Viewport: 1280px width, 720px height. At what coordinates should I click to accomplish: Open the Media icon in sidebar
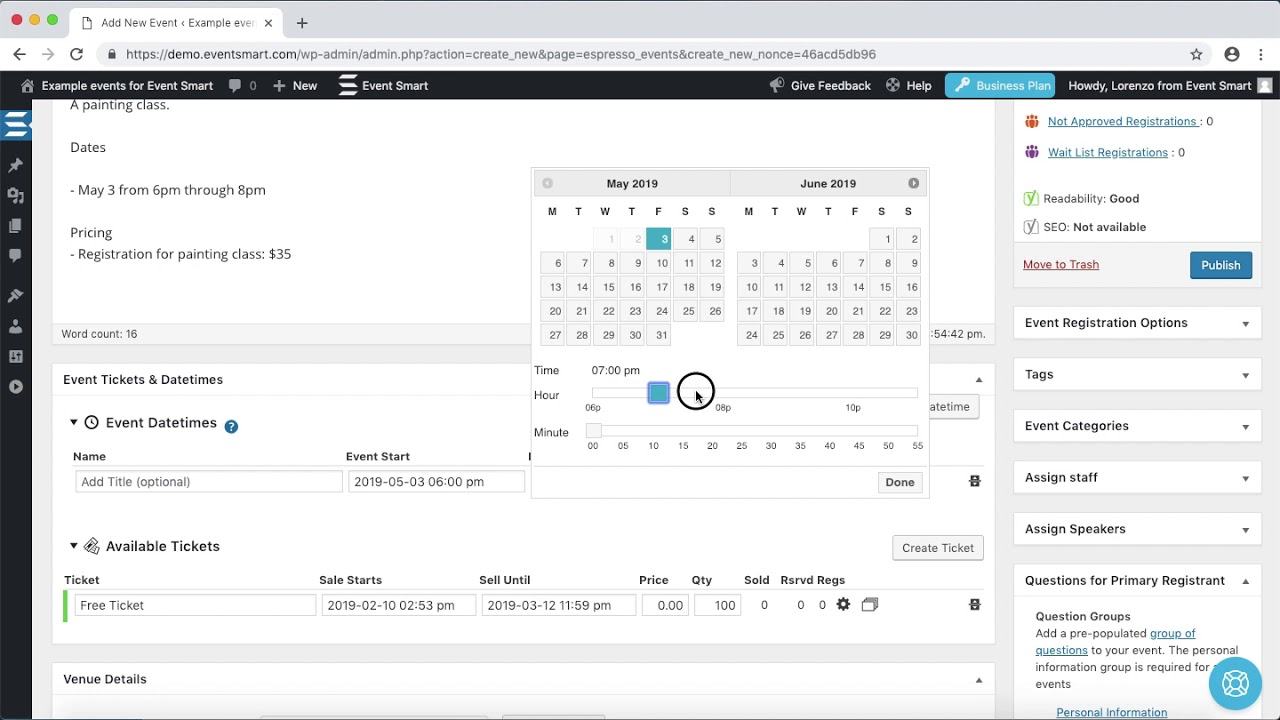[15, 196]
